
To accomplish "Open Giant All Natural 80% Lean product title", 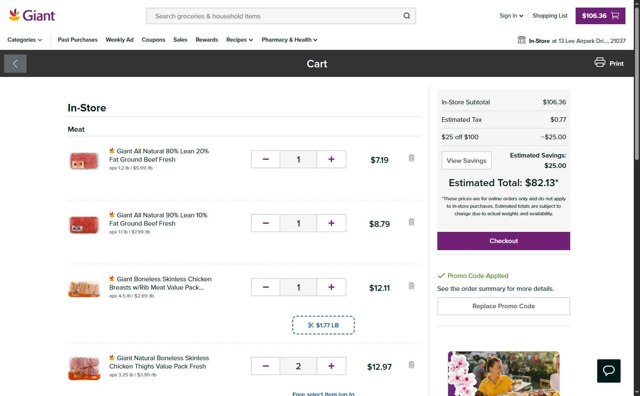I will pos(159,155).
